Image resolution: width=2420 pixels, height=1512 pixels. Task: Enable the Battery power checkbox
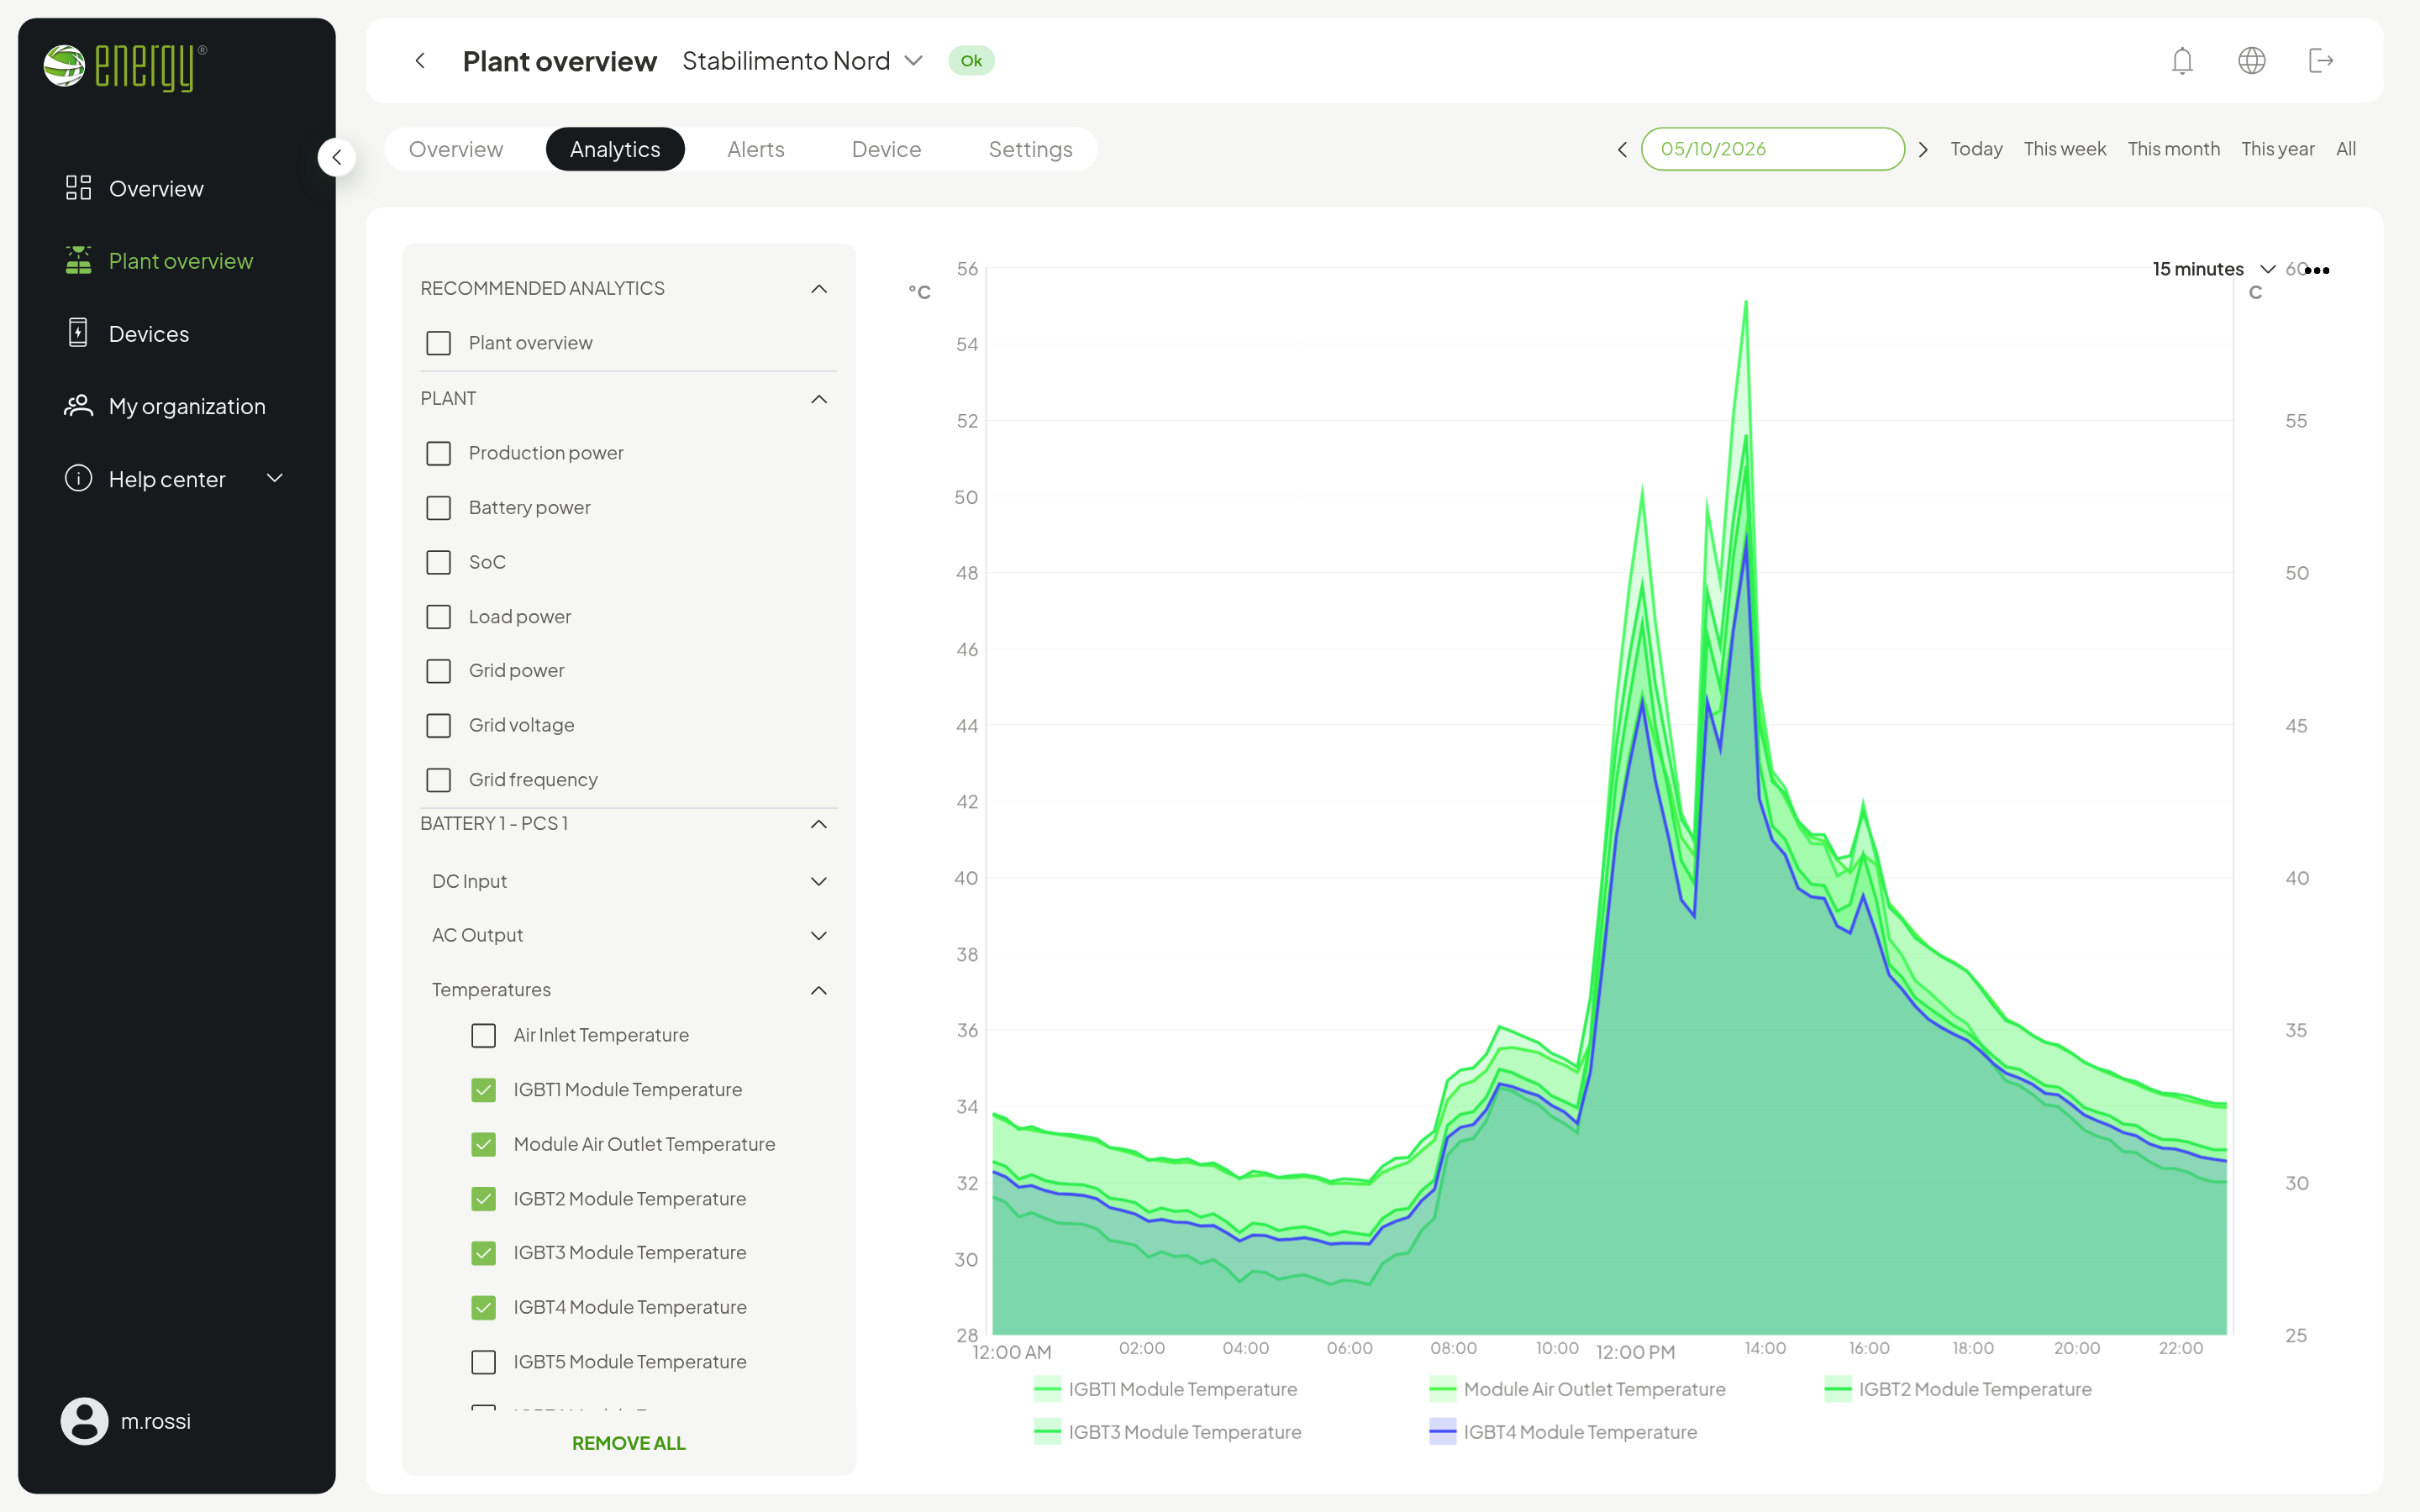click(438, 508)
